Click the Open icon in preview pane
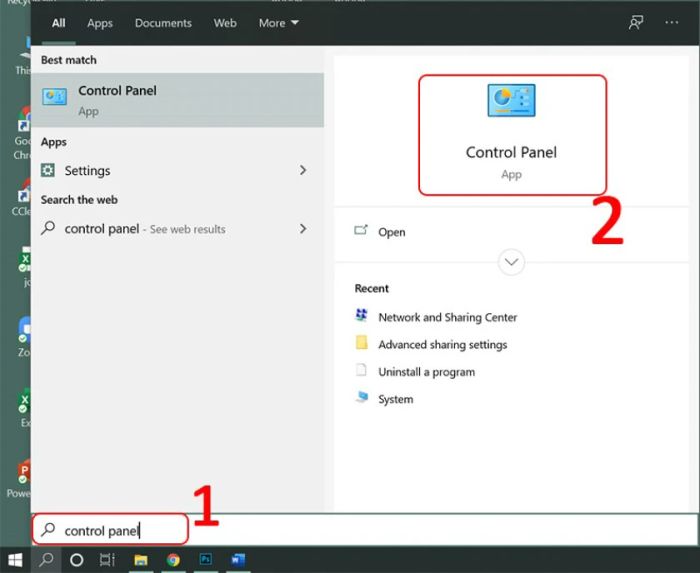The height and width of the screenshot is (573, 700). (x=361, y=230)
